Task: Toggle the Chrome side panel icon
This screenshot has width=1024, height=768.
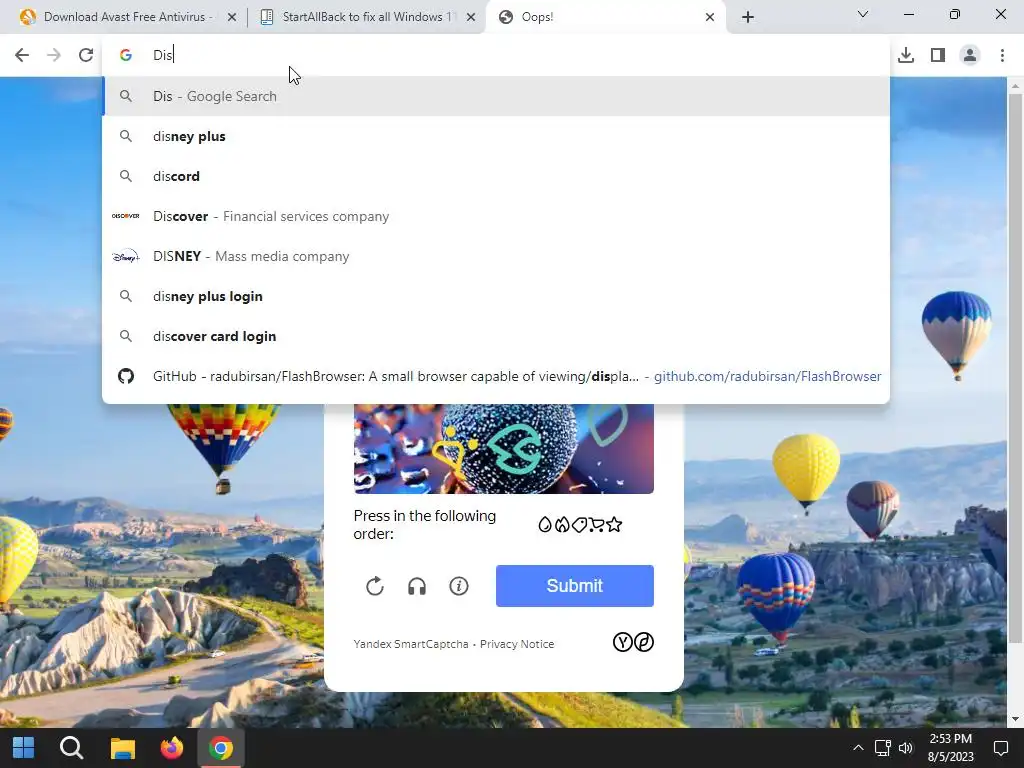Action: click(x=938, y=55)
